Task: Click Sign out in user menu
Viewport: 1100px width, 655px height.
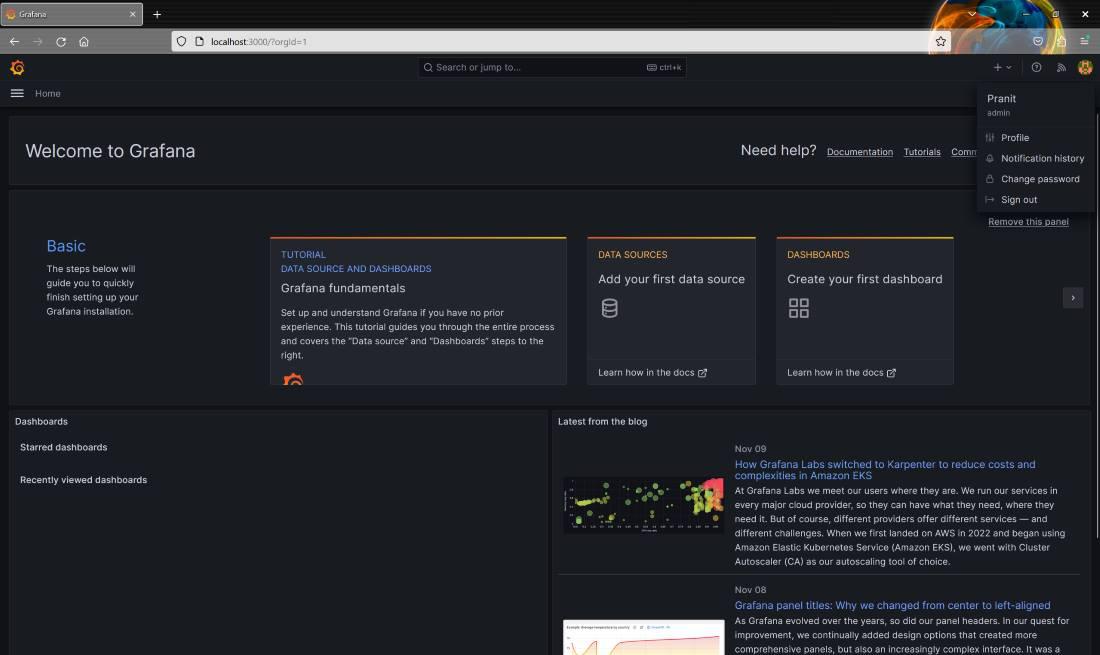Action: click(x=1035, y=200)
